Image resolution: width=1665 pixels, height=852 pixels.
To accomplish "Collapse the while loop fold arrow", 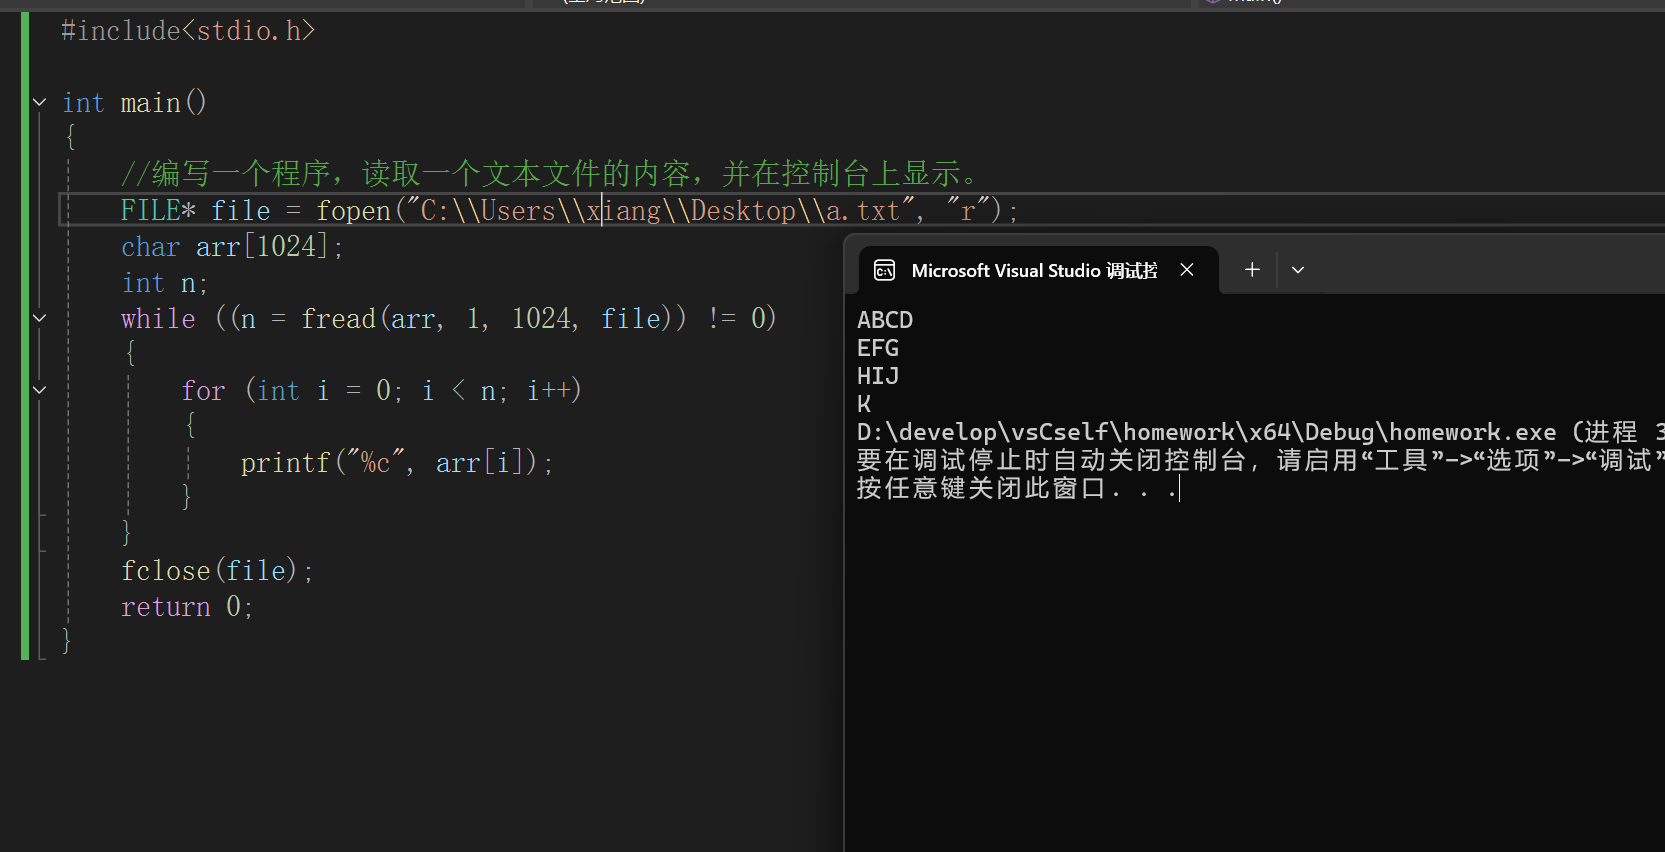I will [40, 318].
